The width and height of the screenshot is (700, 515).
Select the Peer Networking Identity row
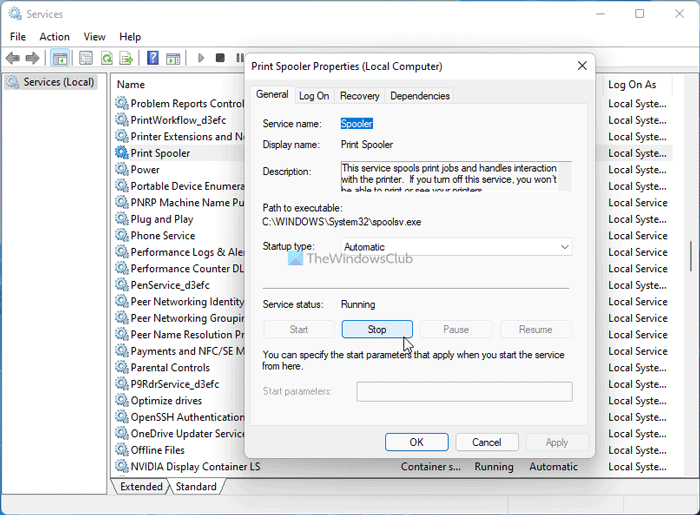tap(179, 301)
